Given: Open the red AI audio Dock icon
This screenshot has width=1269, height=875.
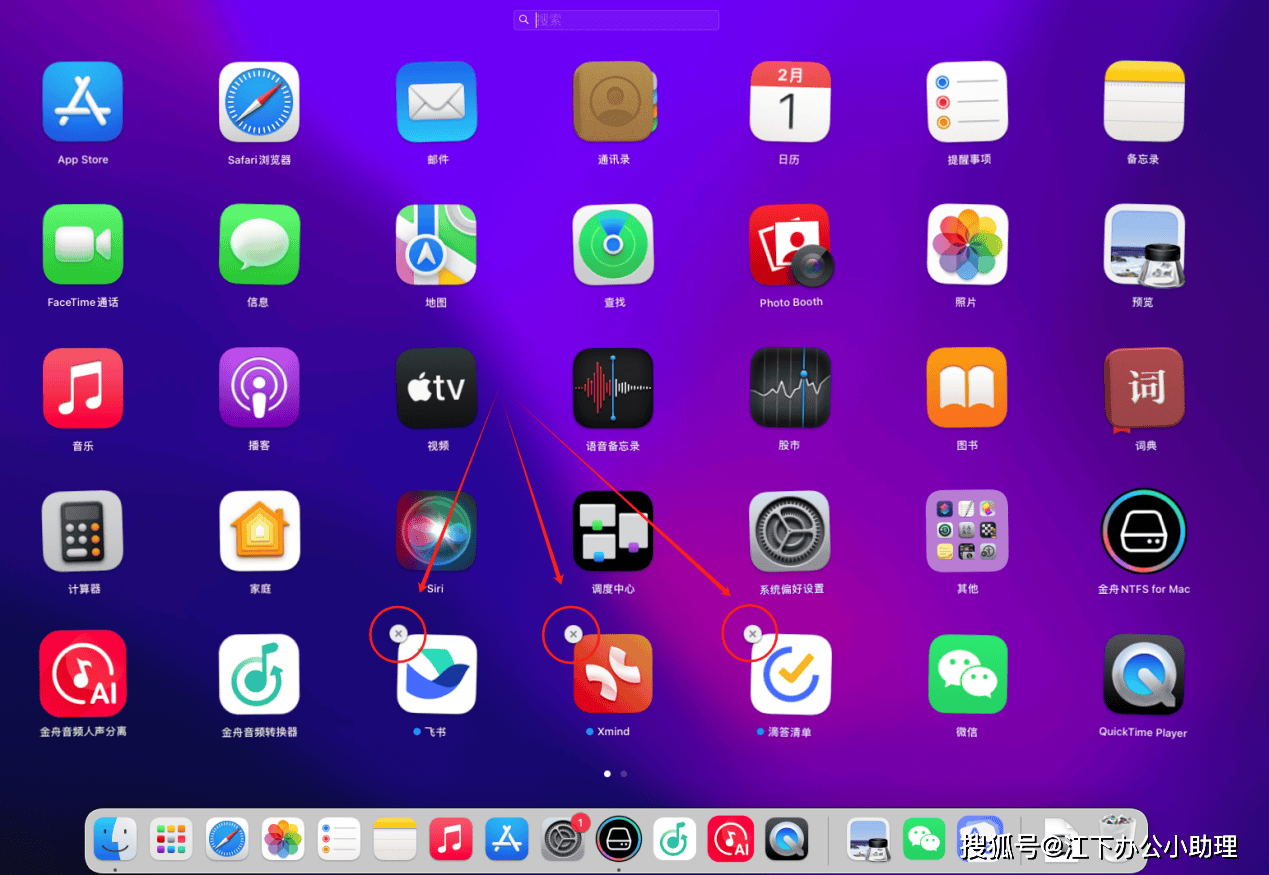Looking at the screenshot, I should (731, 838).
